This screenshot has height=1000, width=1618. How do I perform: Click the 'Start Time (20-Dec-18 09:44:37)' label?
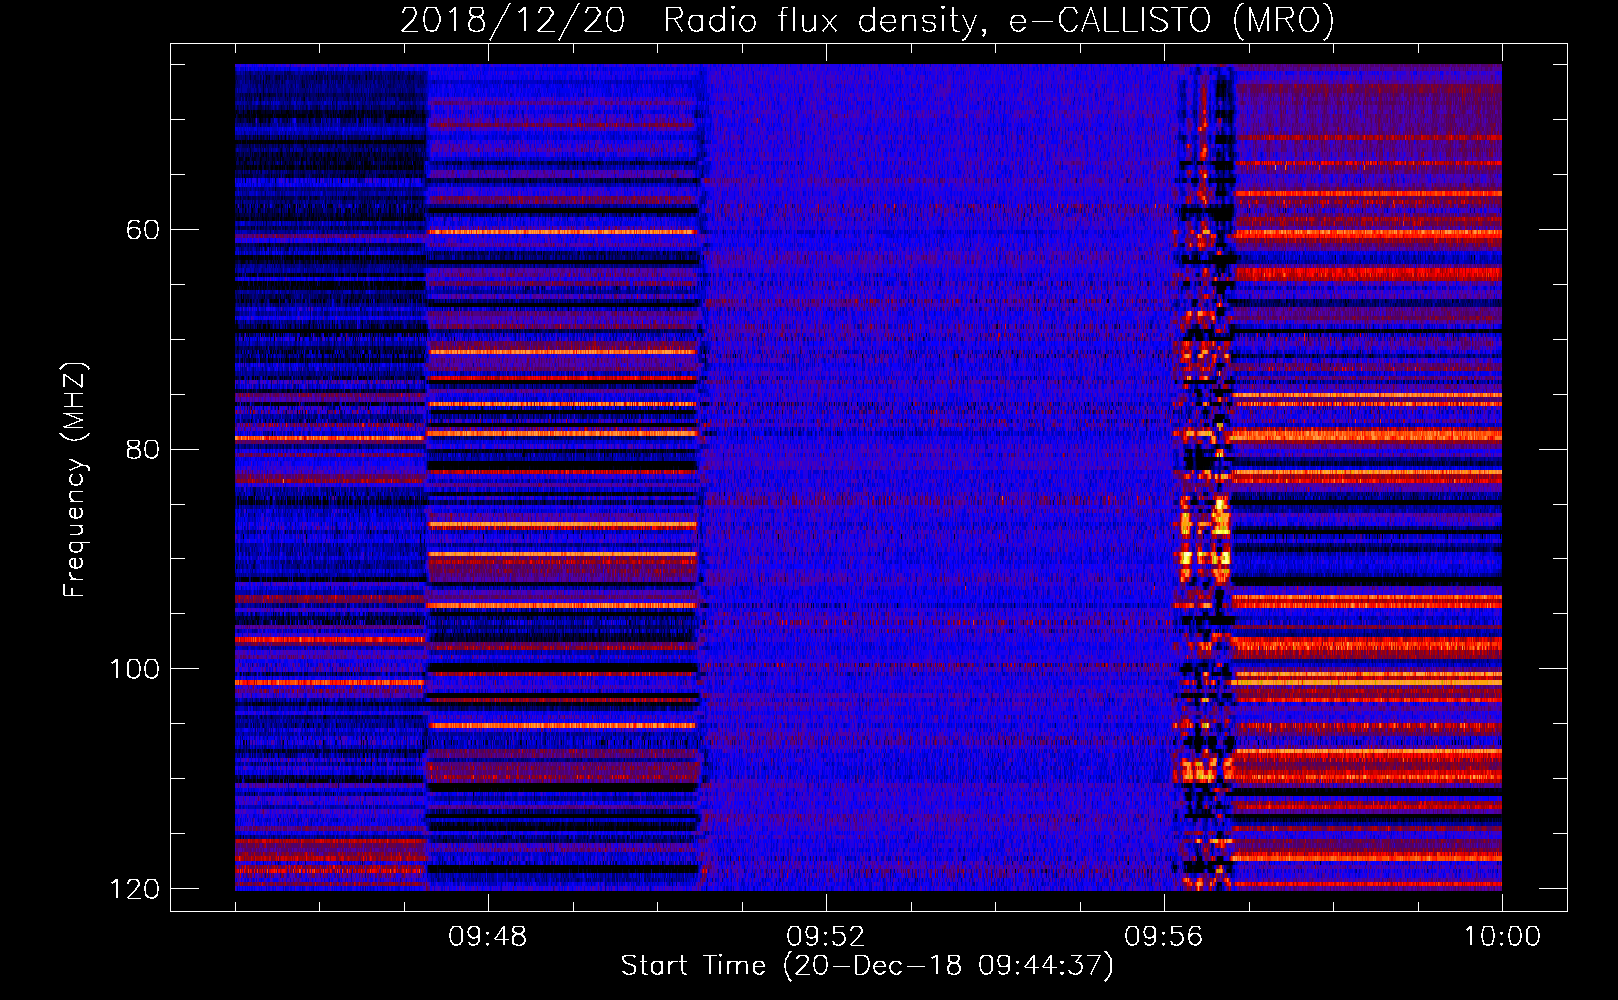867,966
